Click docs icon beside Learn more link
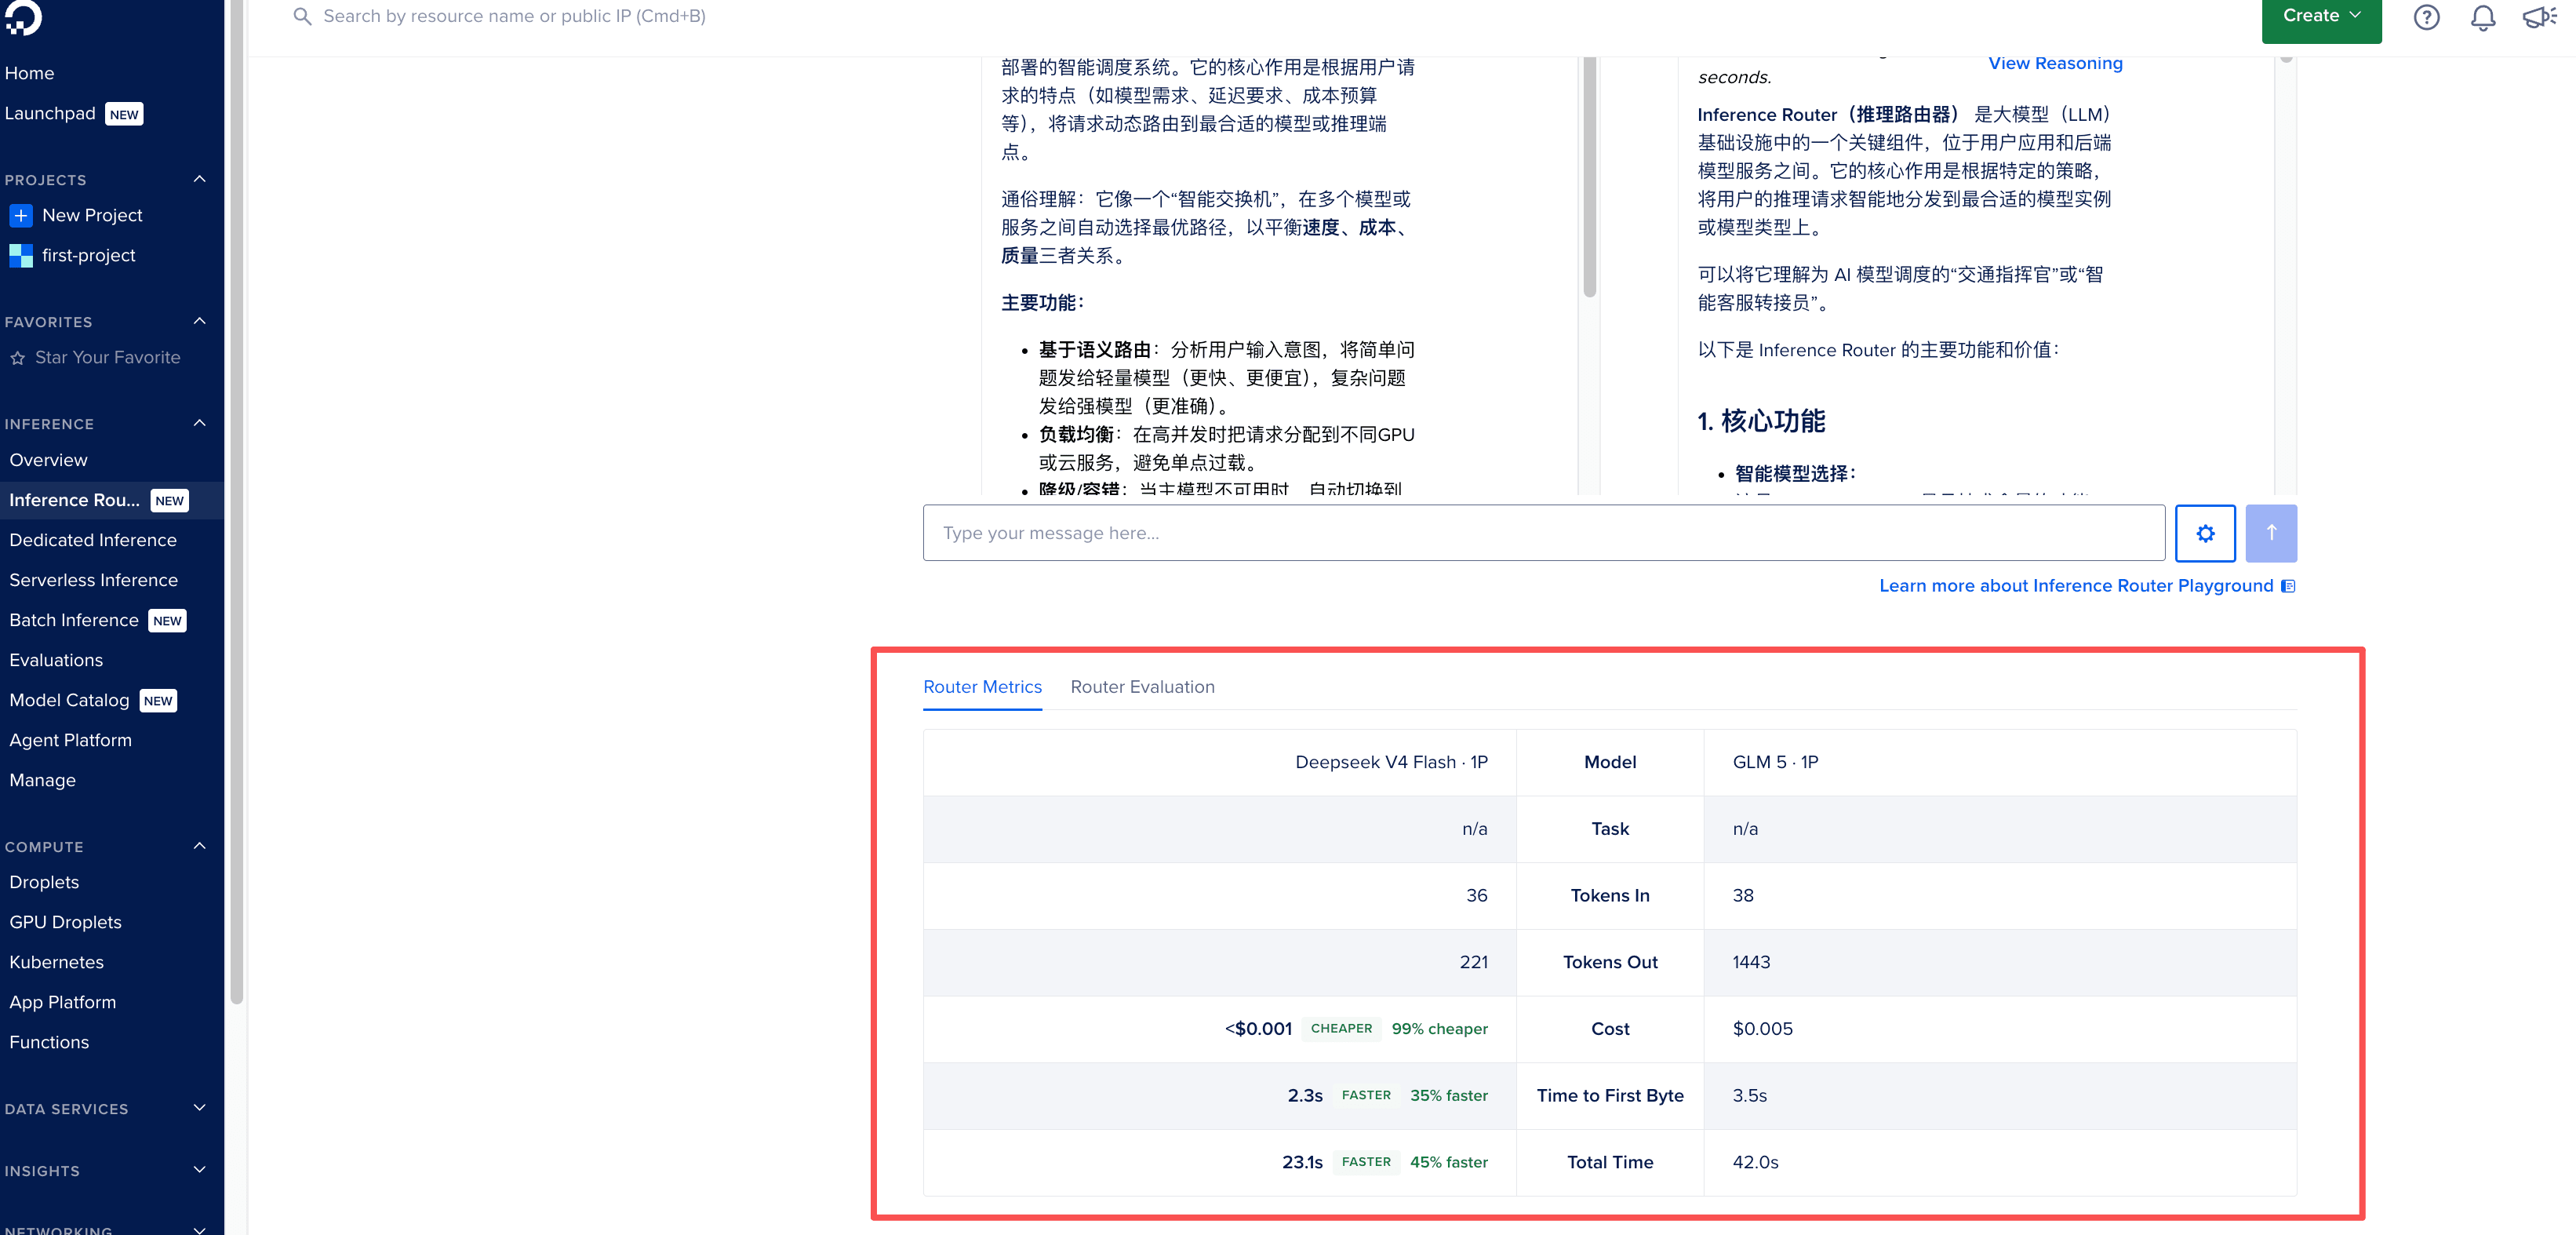Viewport: 2576px width, 1235px height. point(2288,586)
